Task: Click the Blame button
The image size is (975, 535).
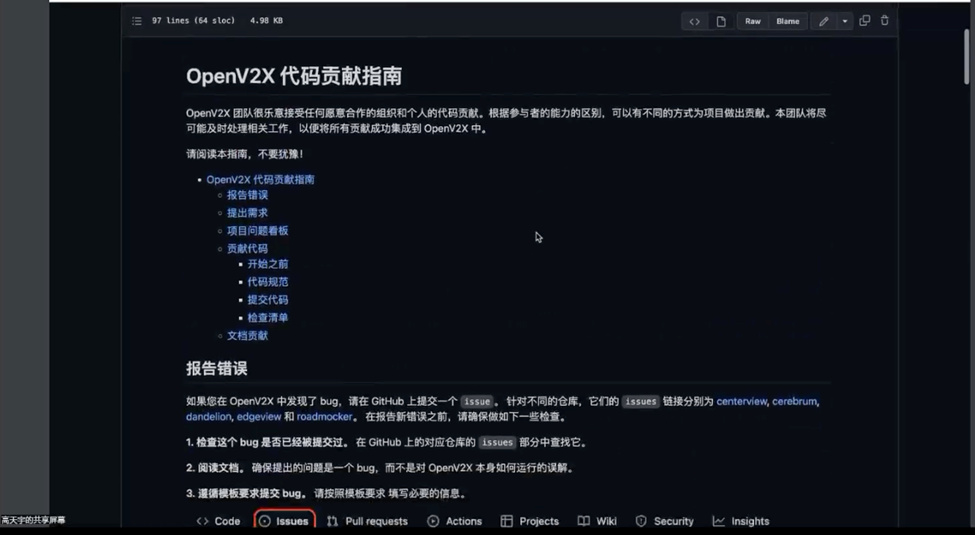Action: [788, 21]
